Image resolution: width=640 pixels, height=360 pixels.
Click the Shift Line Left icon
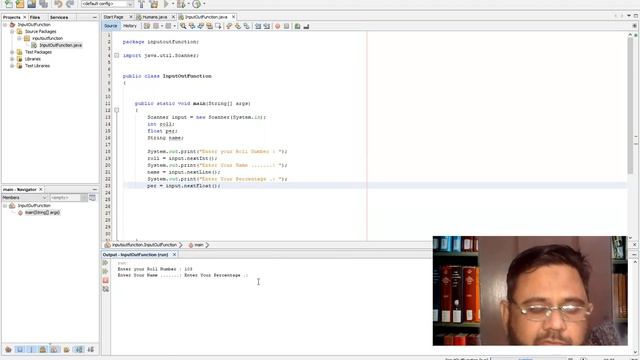point(258,26)
